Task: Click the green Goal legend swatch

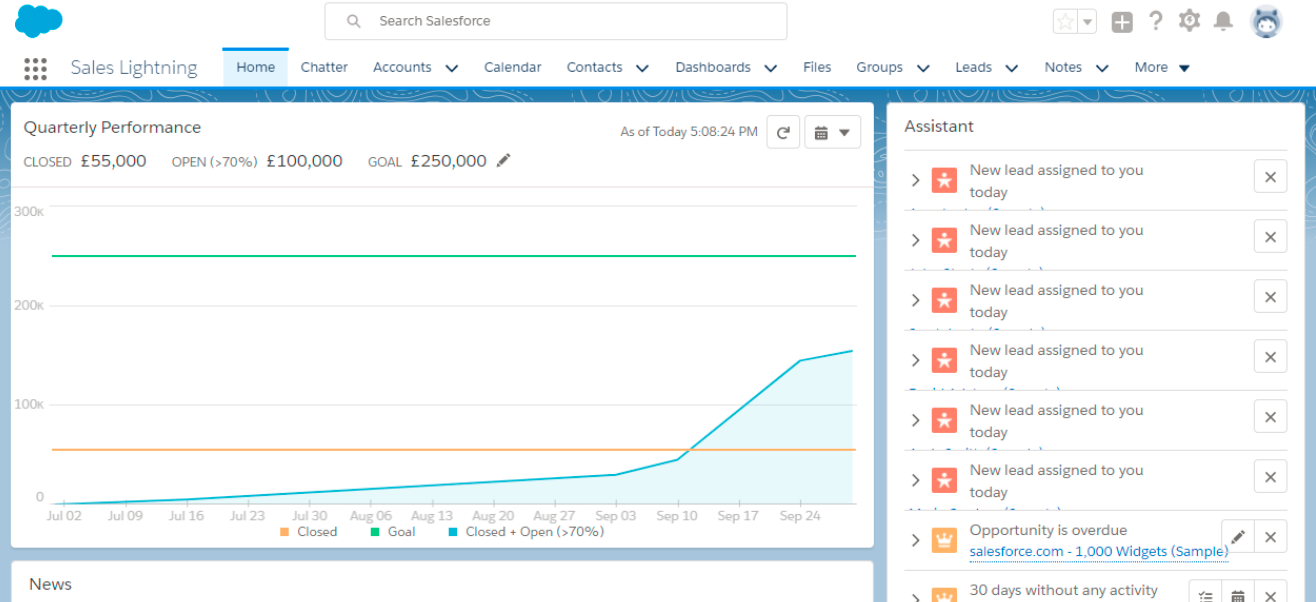Action: (x=375, y=532)
